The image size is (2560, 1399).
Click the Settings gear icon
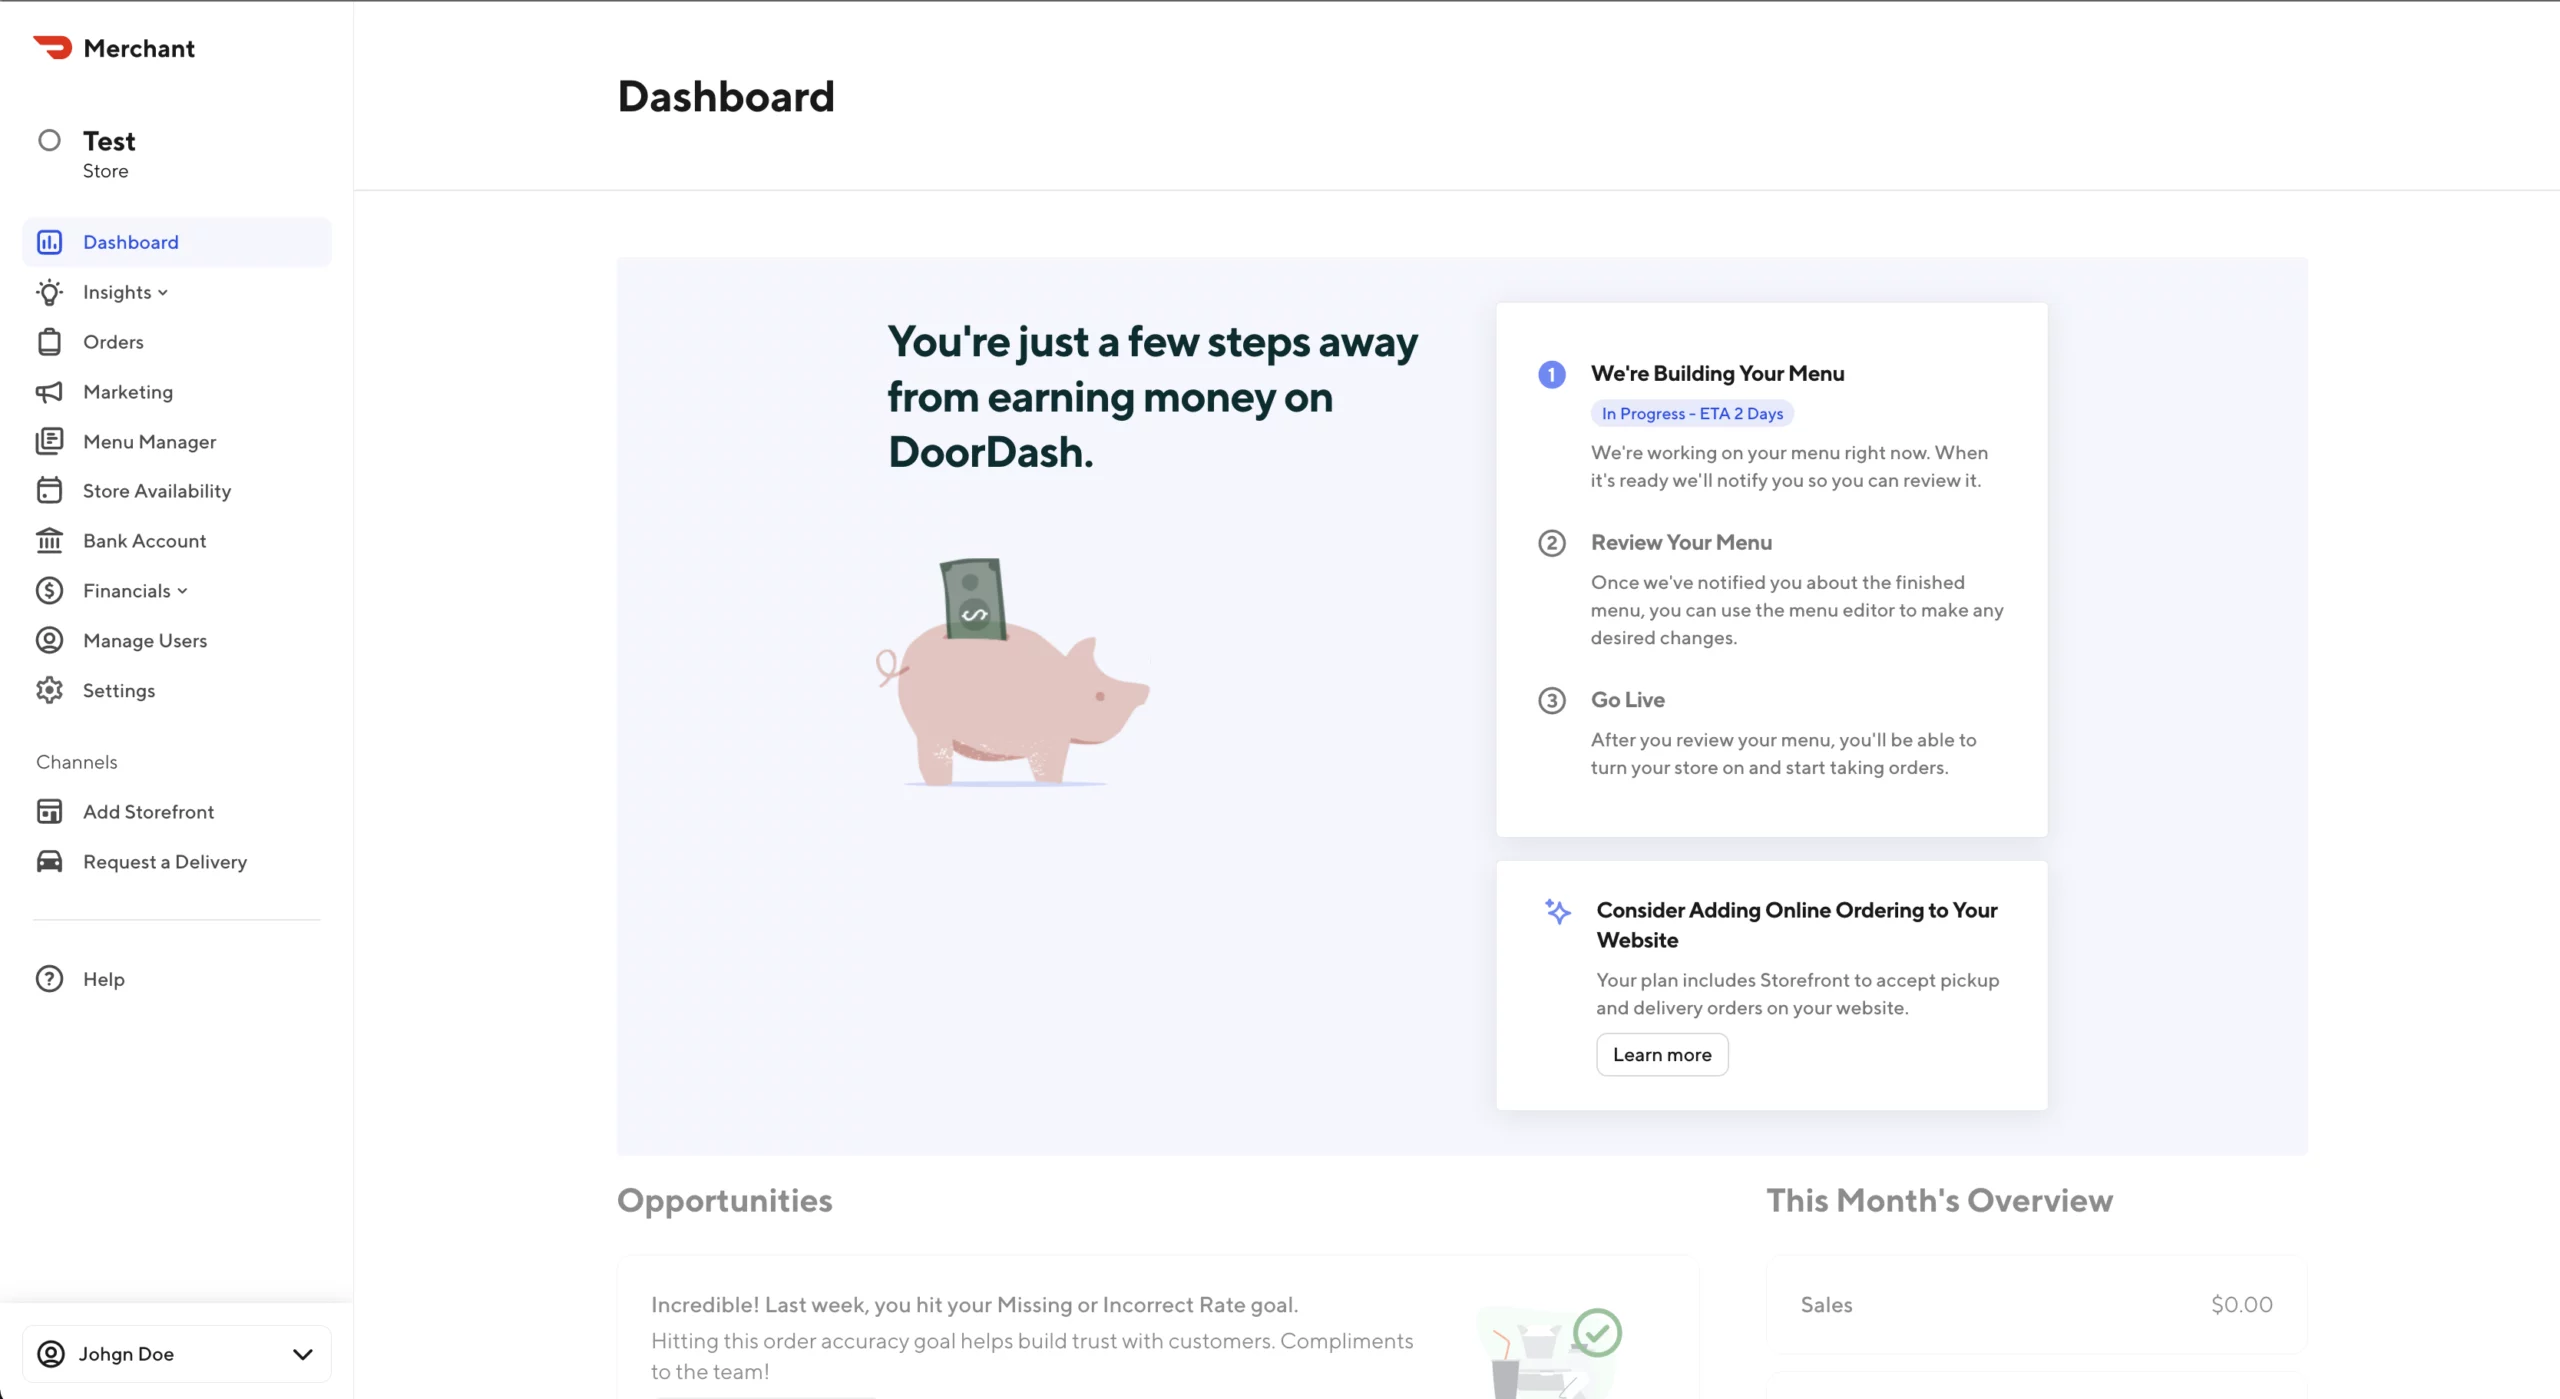[x=49, y=690]
